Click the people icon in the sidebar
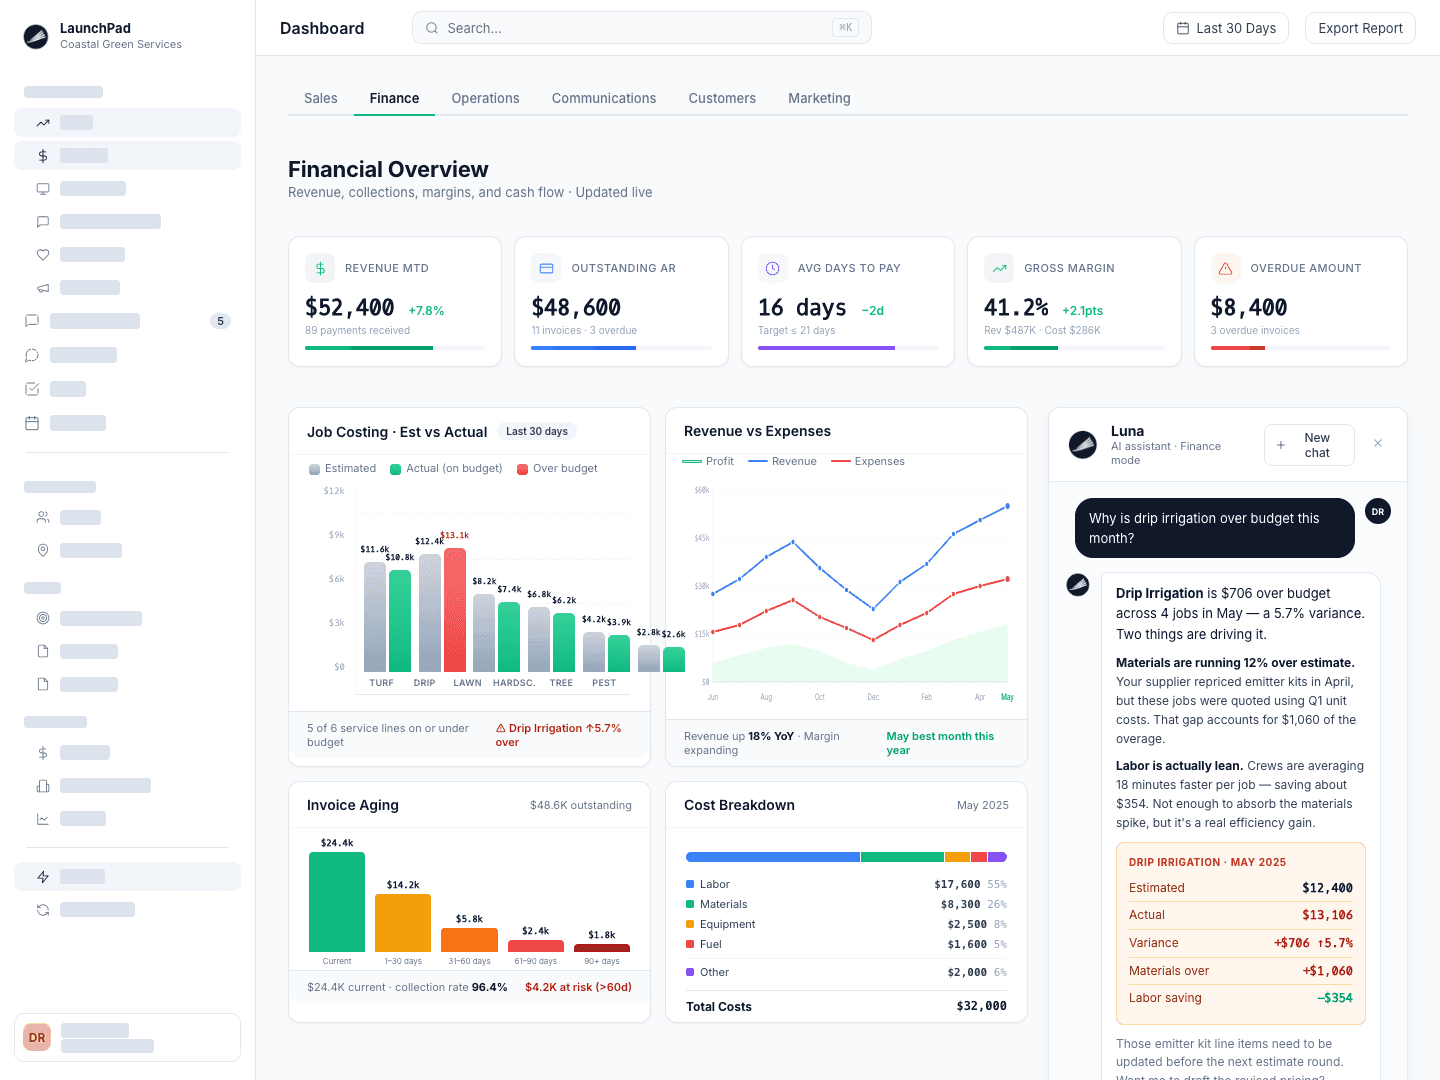The height and width of the screenshot is (1080, 1440). [x=43, y=518]
